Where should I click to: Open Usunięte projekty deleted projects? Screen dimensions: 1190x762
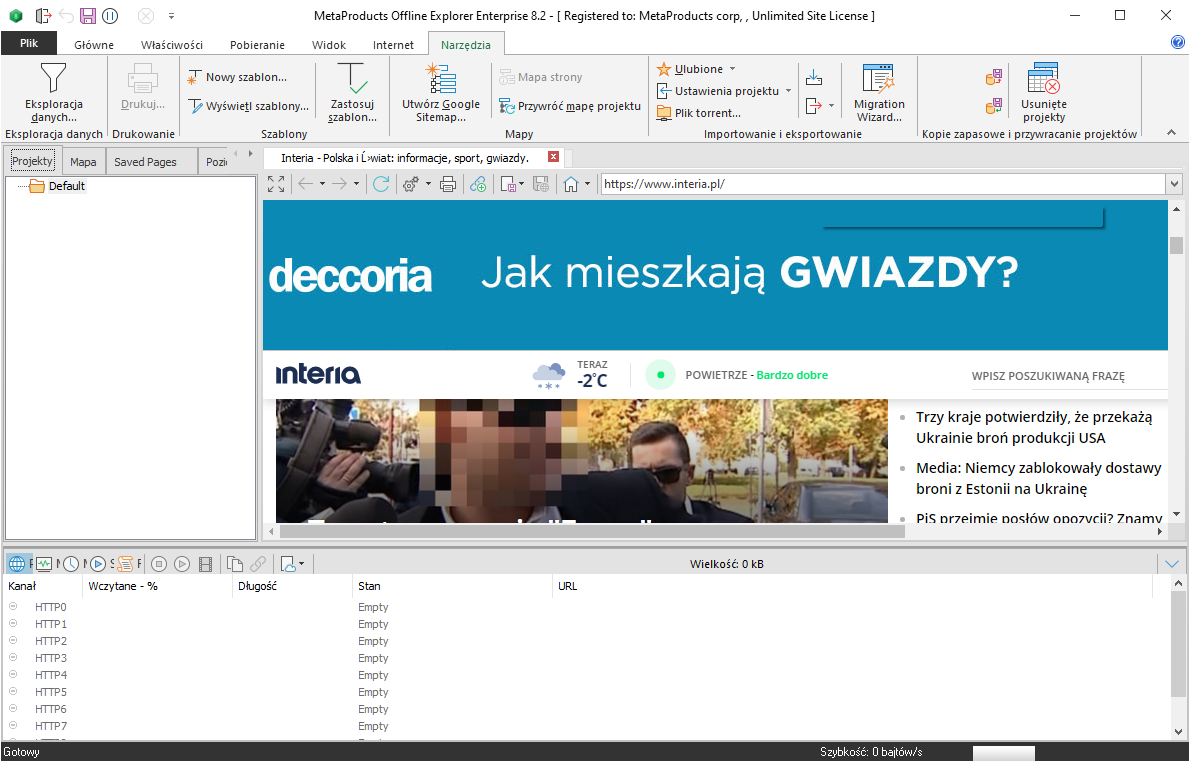point(1044,93)
